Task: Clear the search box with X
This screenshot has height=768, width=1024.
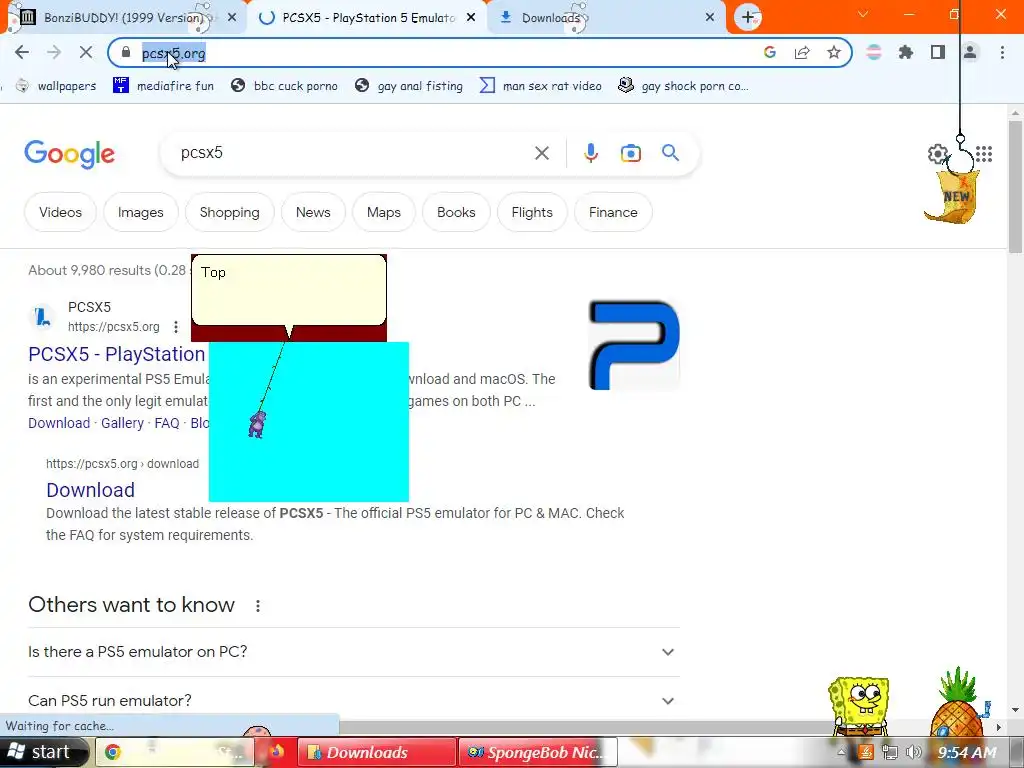Action: (x=542, y=153)
